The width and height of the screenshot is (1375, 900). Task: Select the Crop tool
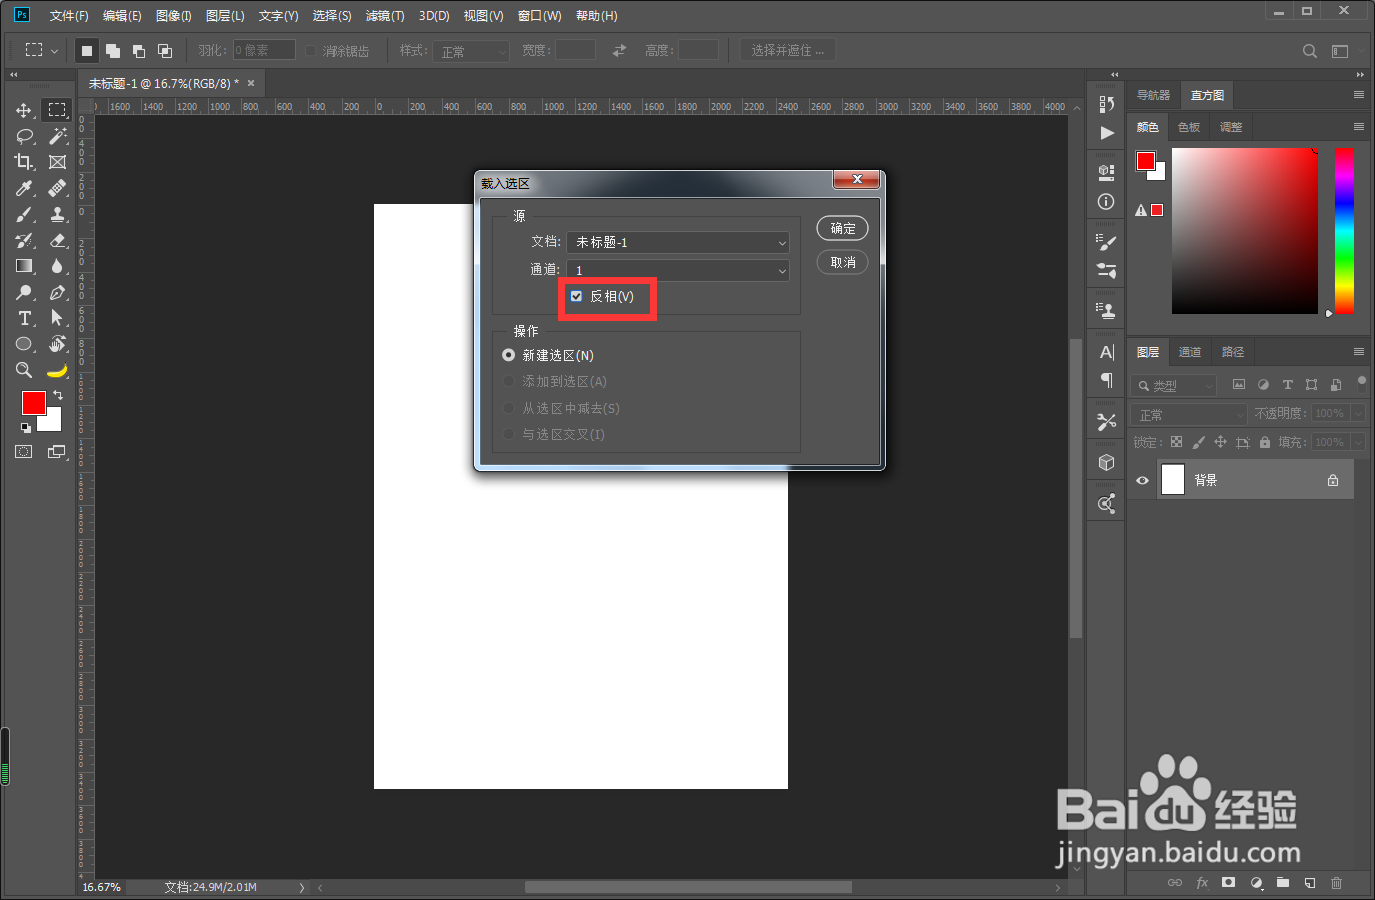(24, 162)
